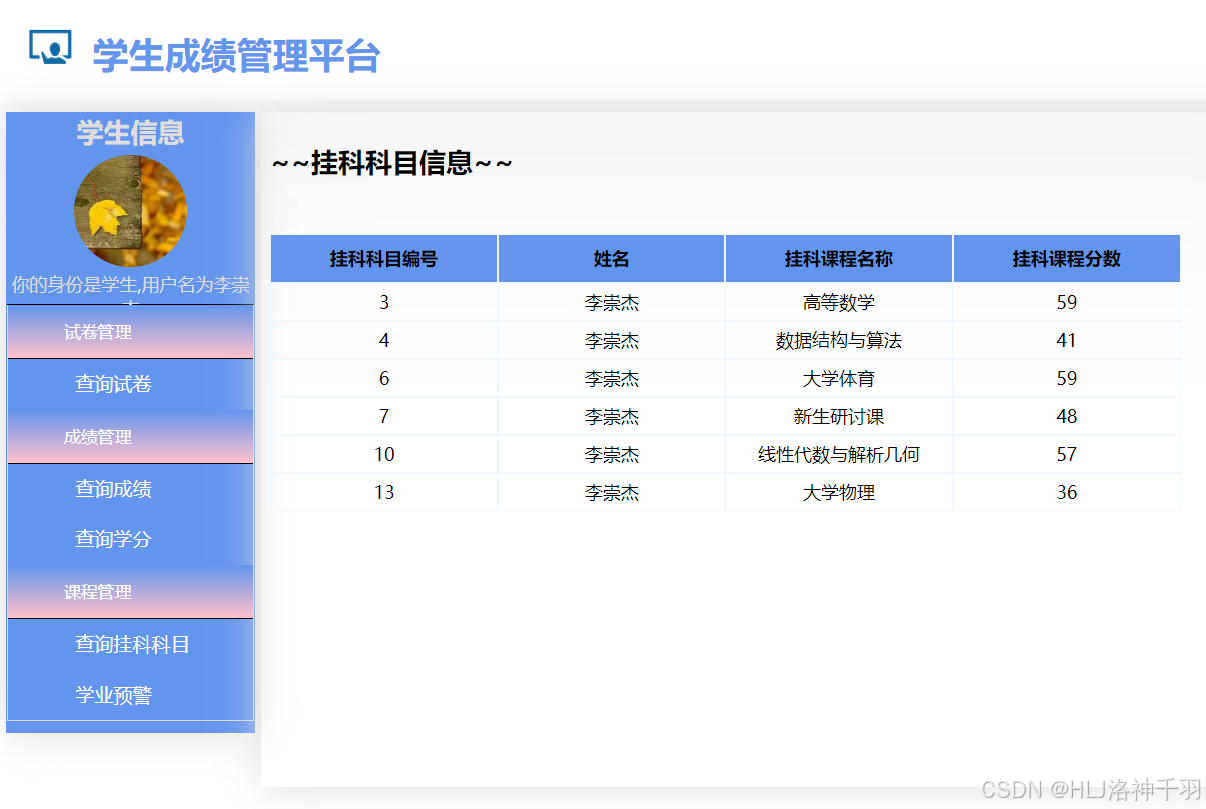Open 查询试卷 in the sidebar

tap(113, 384)
